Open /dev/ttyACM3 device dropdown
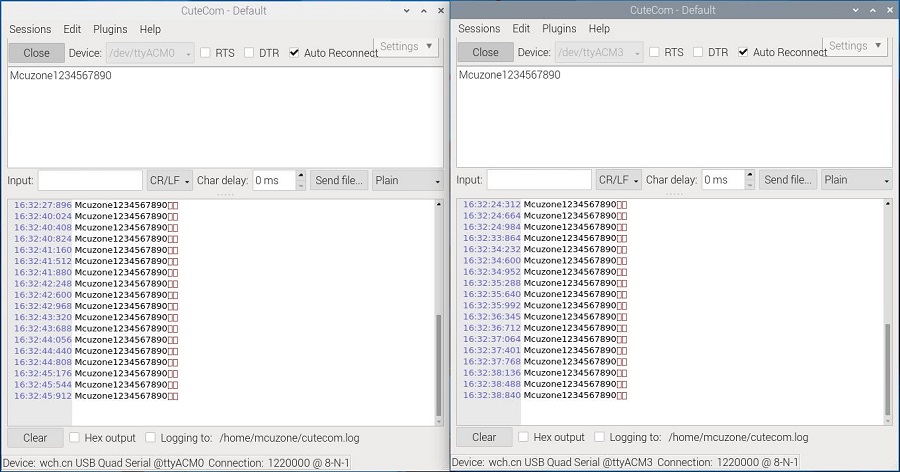The height and width of the screenshot is (472, 900). point(599,52)
